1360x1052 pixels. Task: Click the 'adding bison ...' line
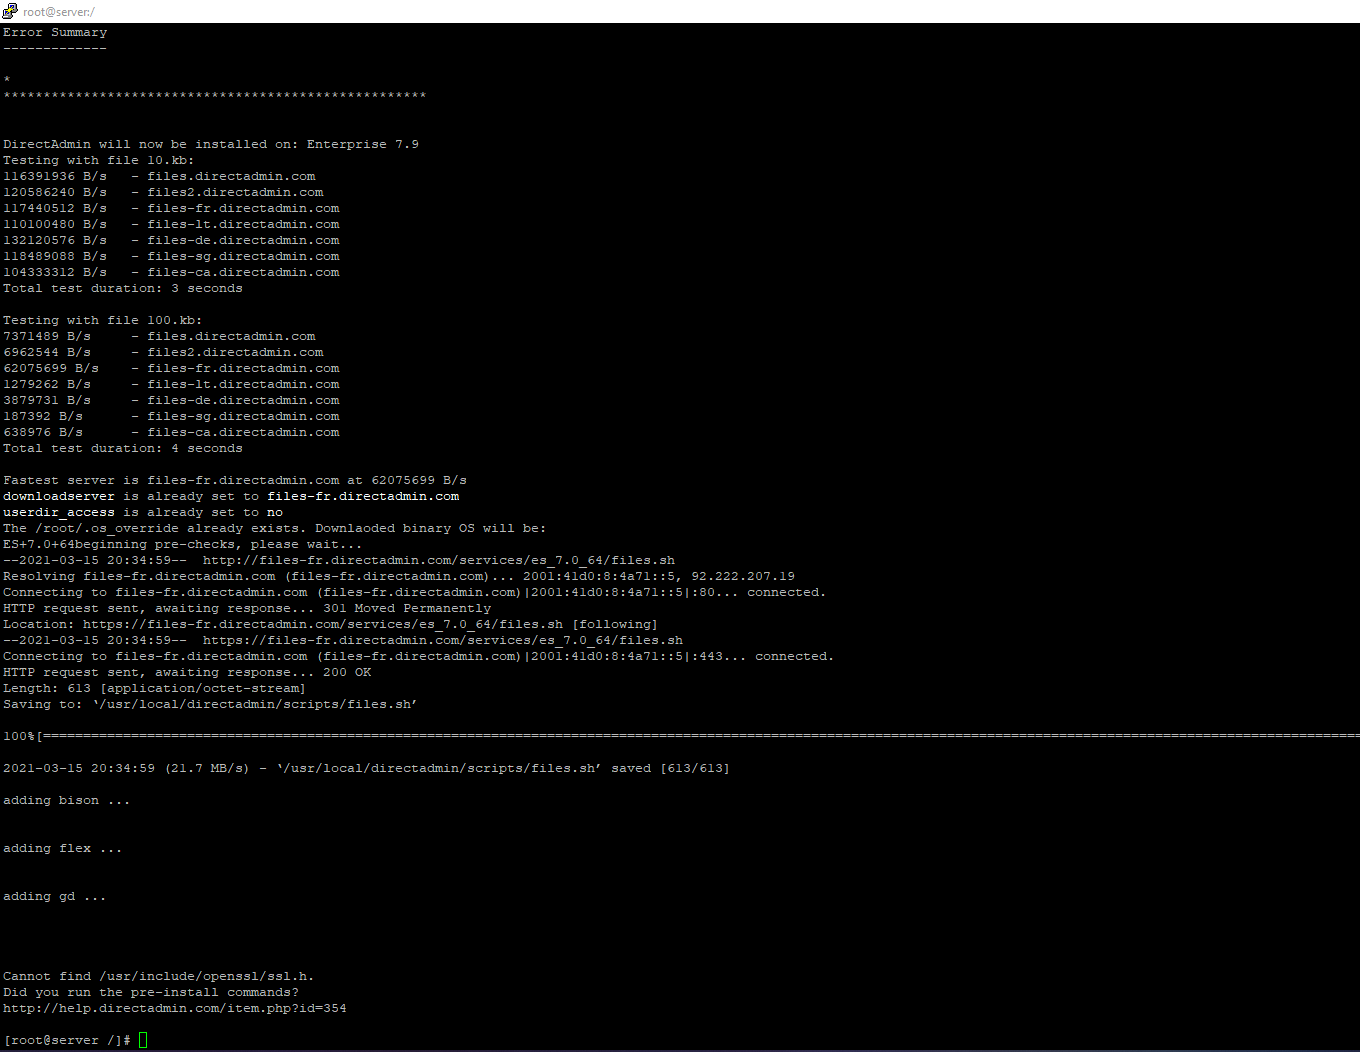point(66,800)
